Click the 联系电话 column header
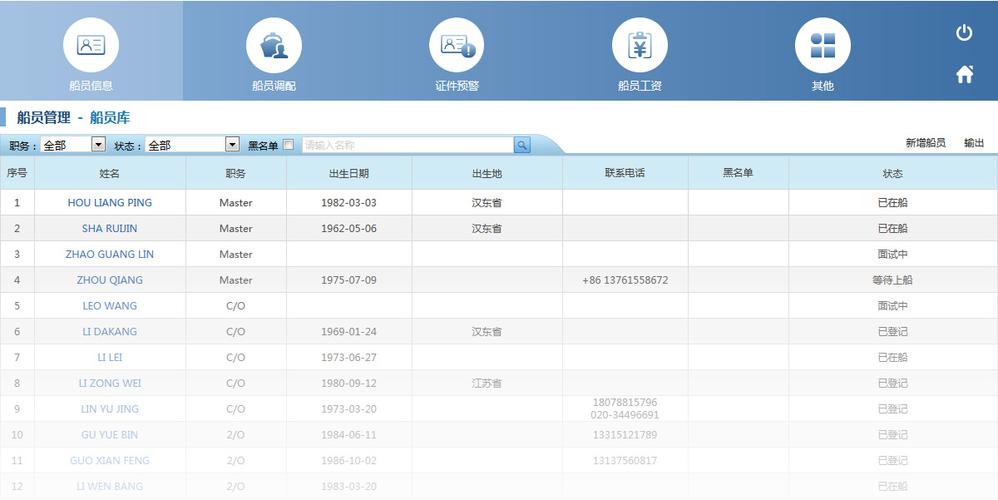998x500 pixels. point(625,173)
